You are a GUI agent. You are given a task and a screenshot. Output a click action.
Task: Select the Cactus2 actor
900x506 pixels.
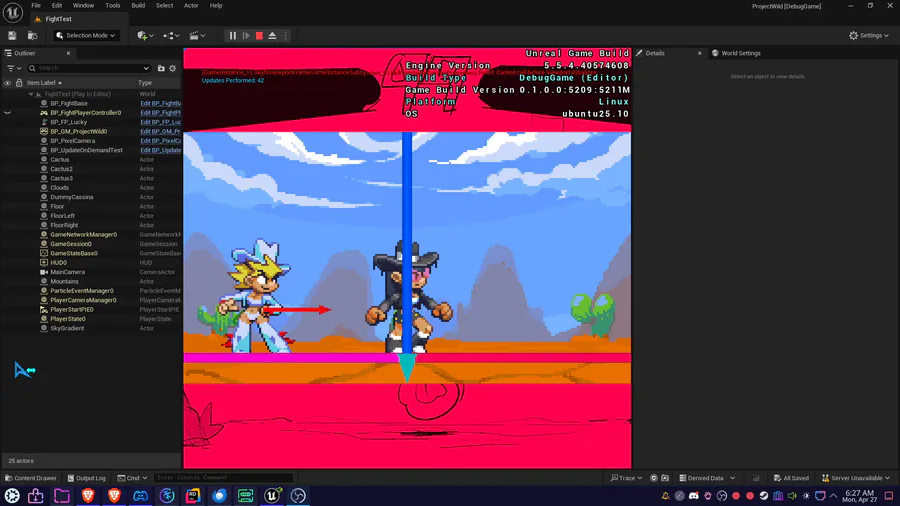pos(61,169)
